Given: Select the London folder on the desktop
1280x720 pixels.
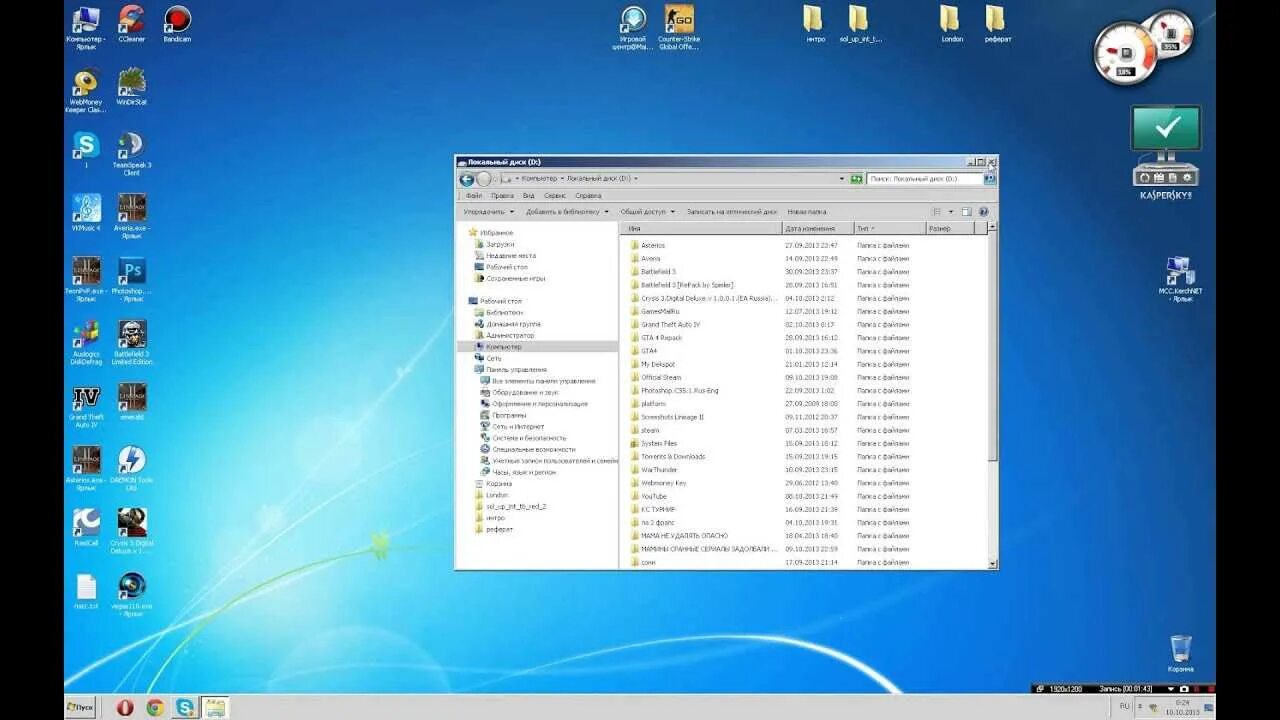Looking at the screenshot, I should (950, 25).
